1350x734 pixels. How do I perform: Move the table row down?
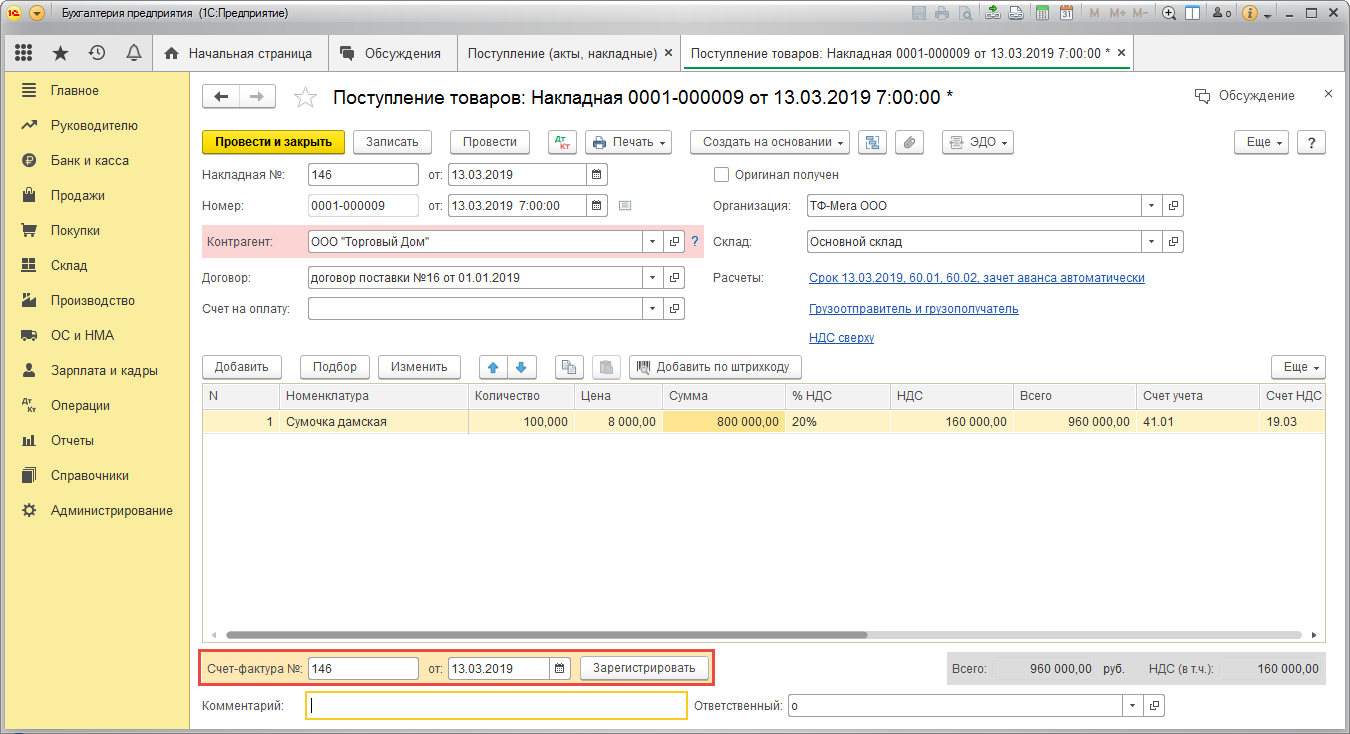coord(521,367)
